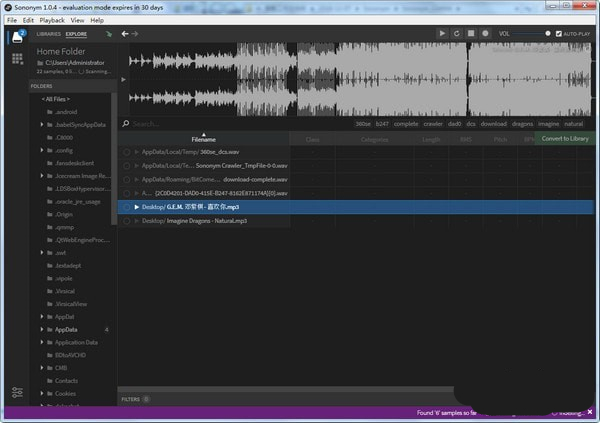
Task: Click the green arrow icon beside Explore
Action: (x=107, y=34)
